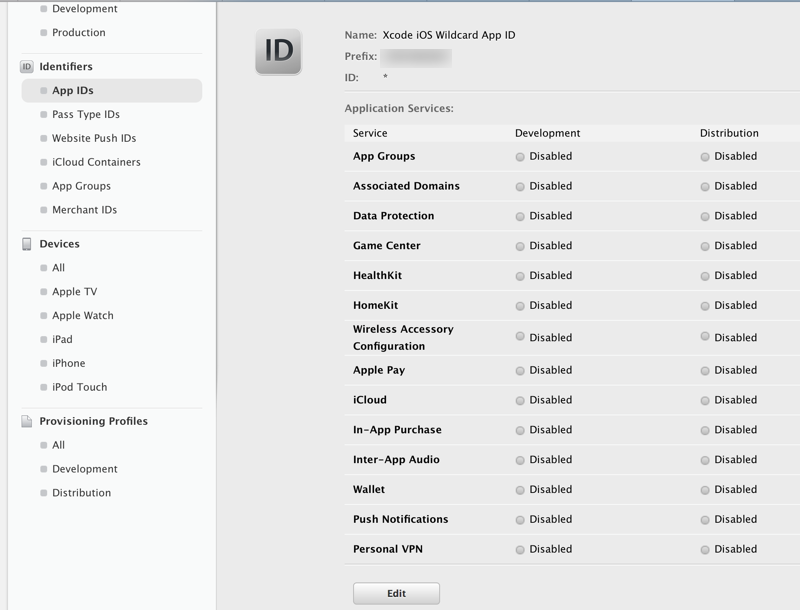Click the App Groups Development status indicator
800x610 pixels.
point(520,157)
